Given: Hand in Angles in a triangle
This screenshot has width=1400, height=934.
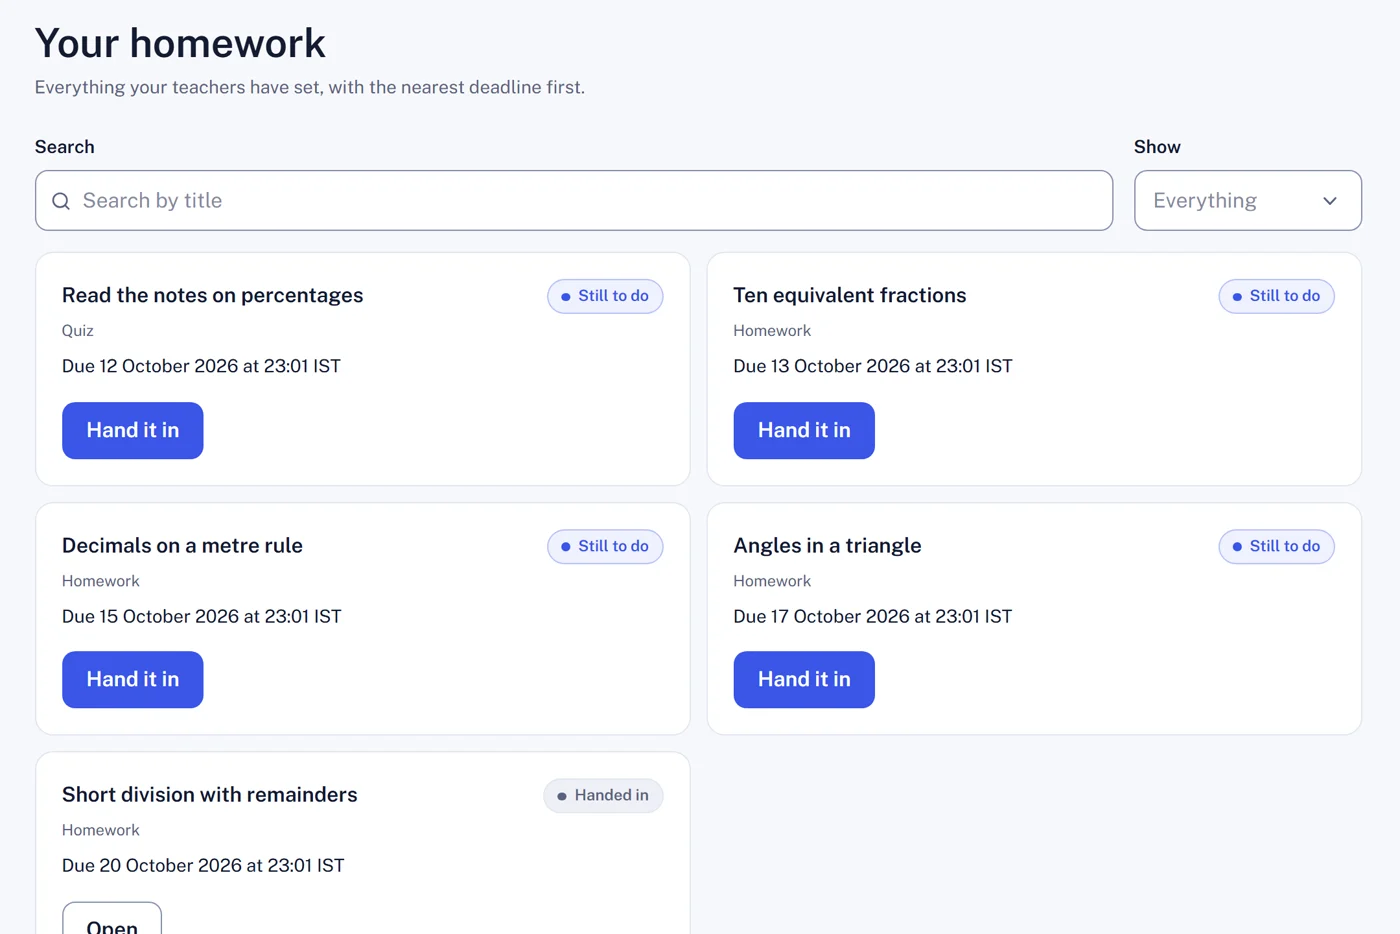Looking at the screenshot, I should 804,680.
